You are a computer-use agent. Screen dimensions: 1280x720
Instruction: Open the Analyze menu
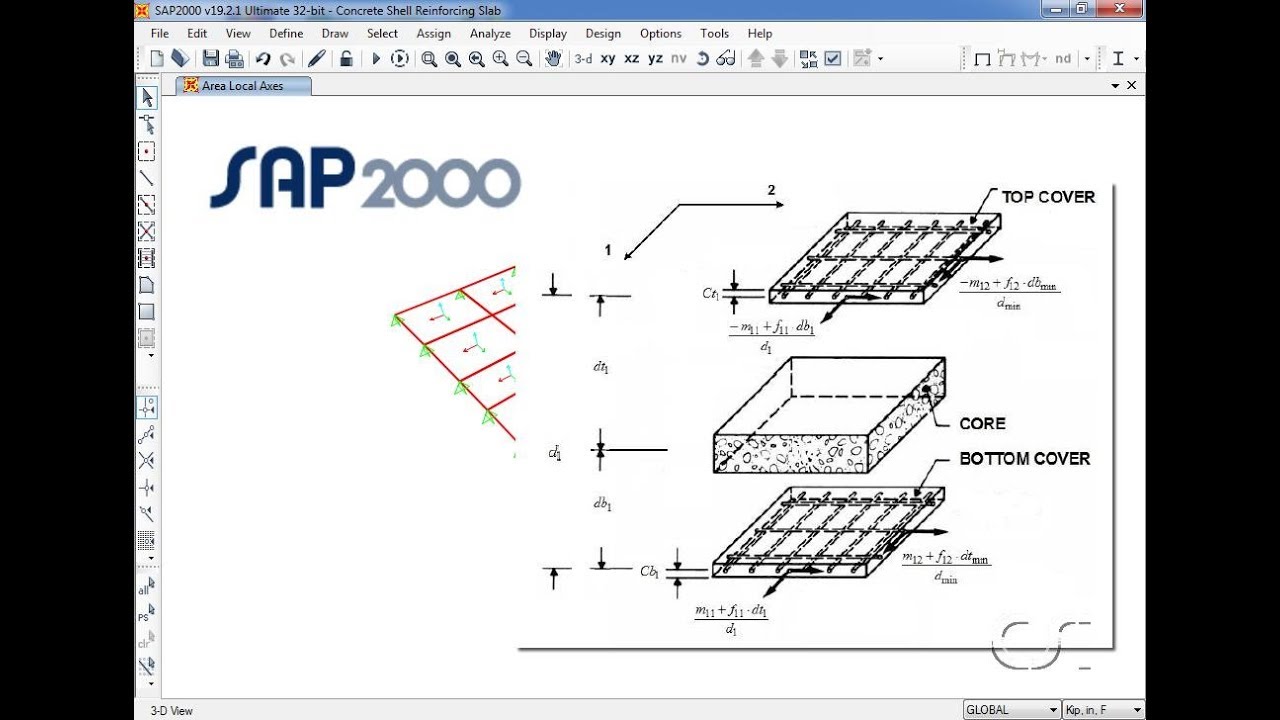[490, 33]
